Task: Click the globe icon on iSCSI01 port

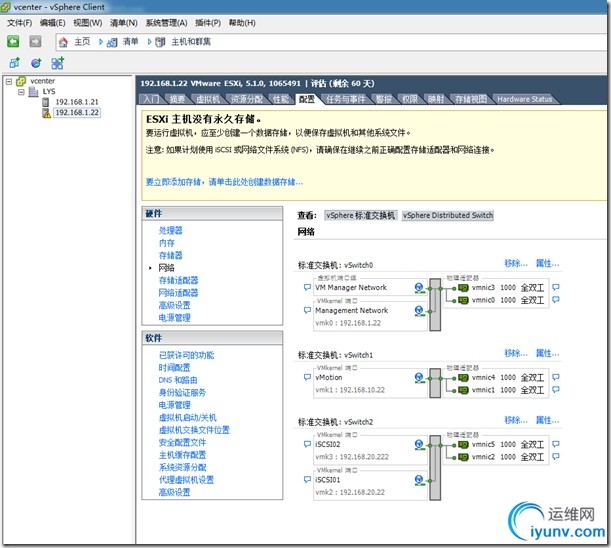Action: (419, 480)
